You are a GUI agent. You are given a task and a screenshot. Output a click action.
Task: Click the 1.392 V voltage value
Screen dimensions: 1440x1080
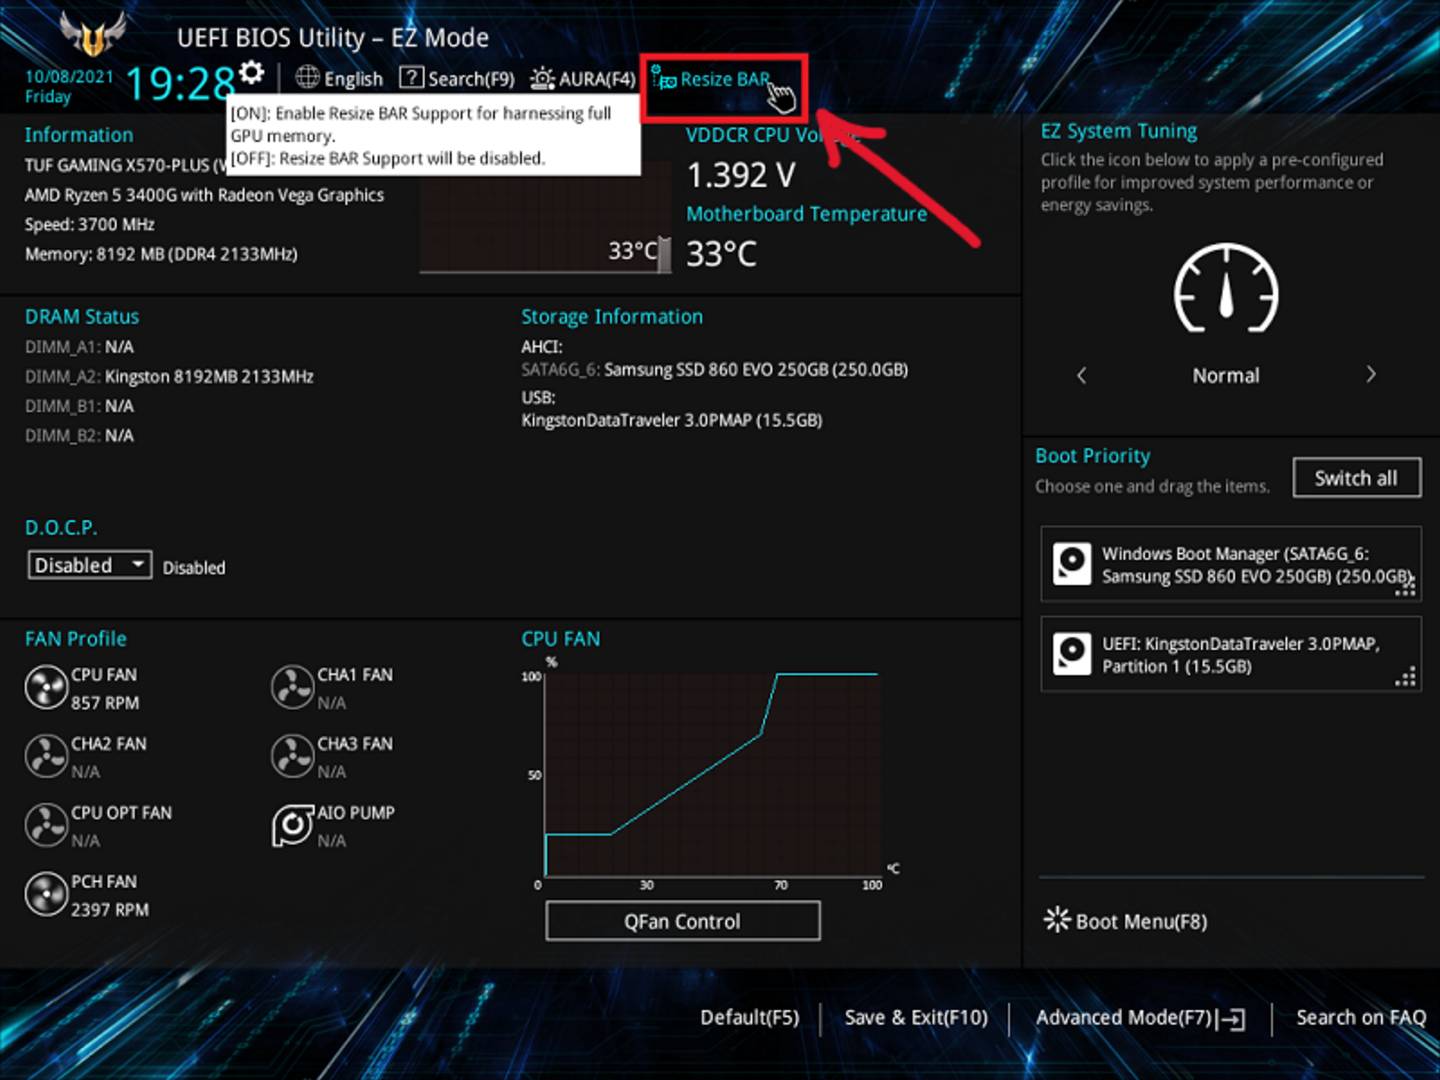pos(740,175)
